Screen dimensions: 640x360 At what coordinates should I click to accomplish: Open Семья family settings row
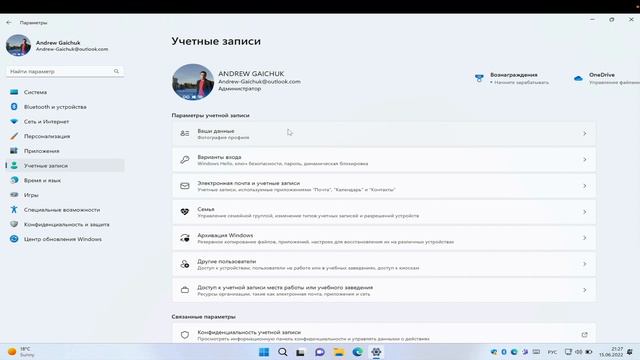point(384,212)
